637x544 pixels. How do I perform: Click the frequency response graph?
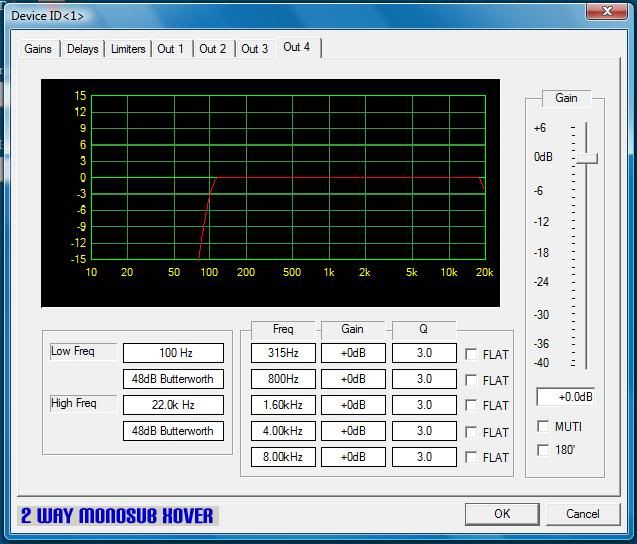pos(271,193)
